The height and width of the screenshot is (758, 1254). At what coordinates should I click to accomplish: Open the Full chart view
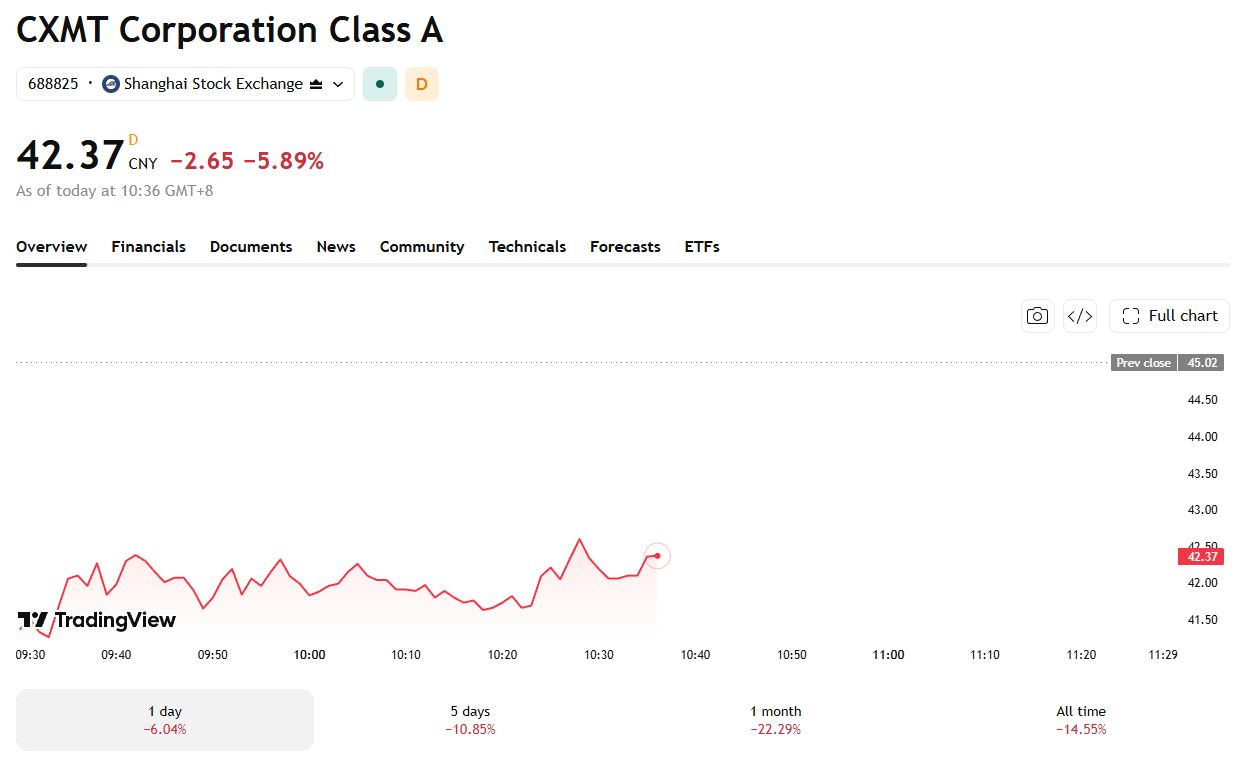click(1169, 316)
